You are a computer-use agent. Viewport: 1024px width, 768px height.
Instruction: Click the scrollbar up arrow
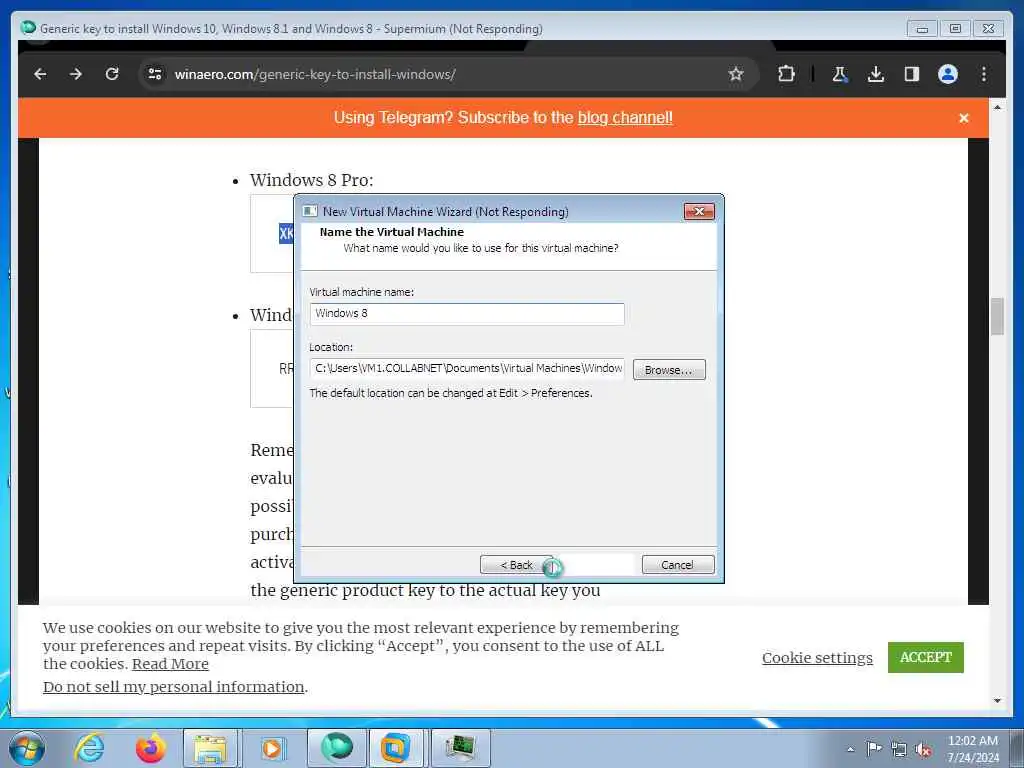tap(997, 106)
